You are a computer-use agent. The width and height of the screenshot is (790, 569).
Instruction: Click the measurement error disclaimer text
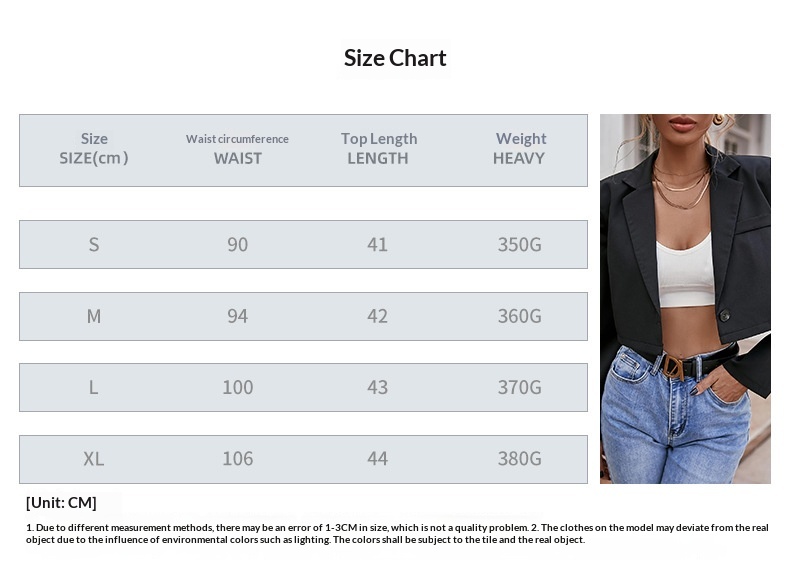pos(397,534)
